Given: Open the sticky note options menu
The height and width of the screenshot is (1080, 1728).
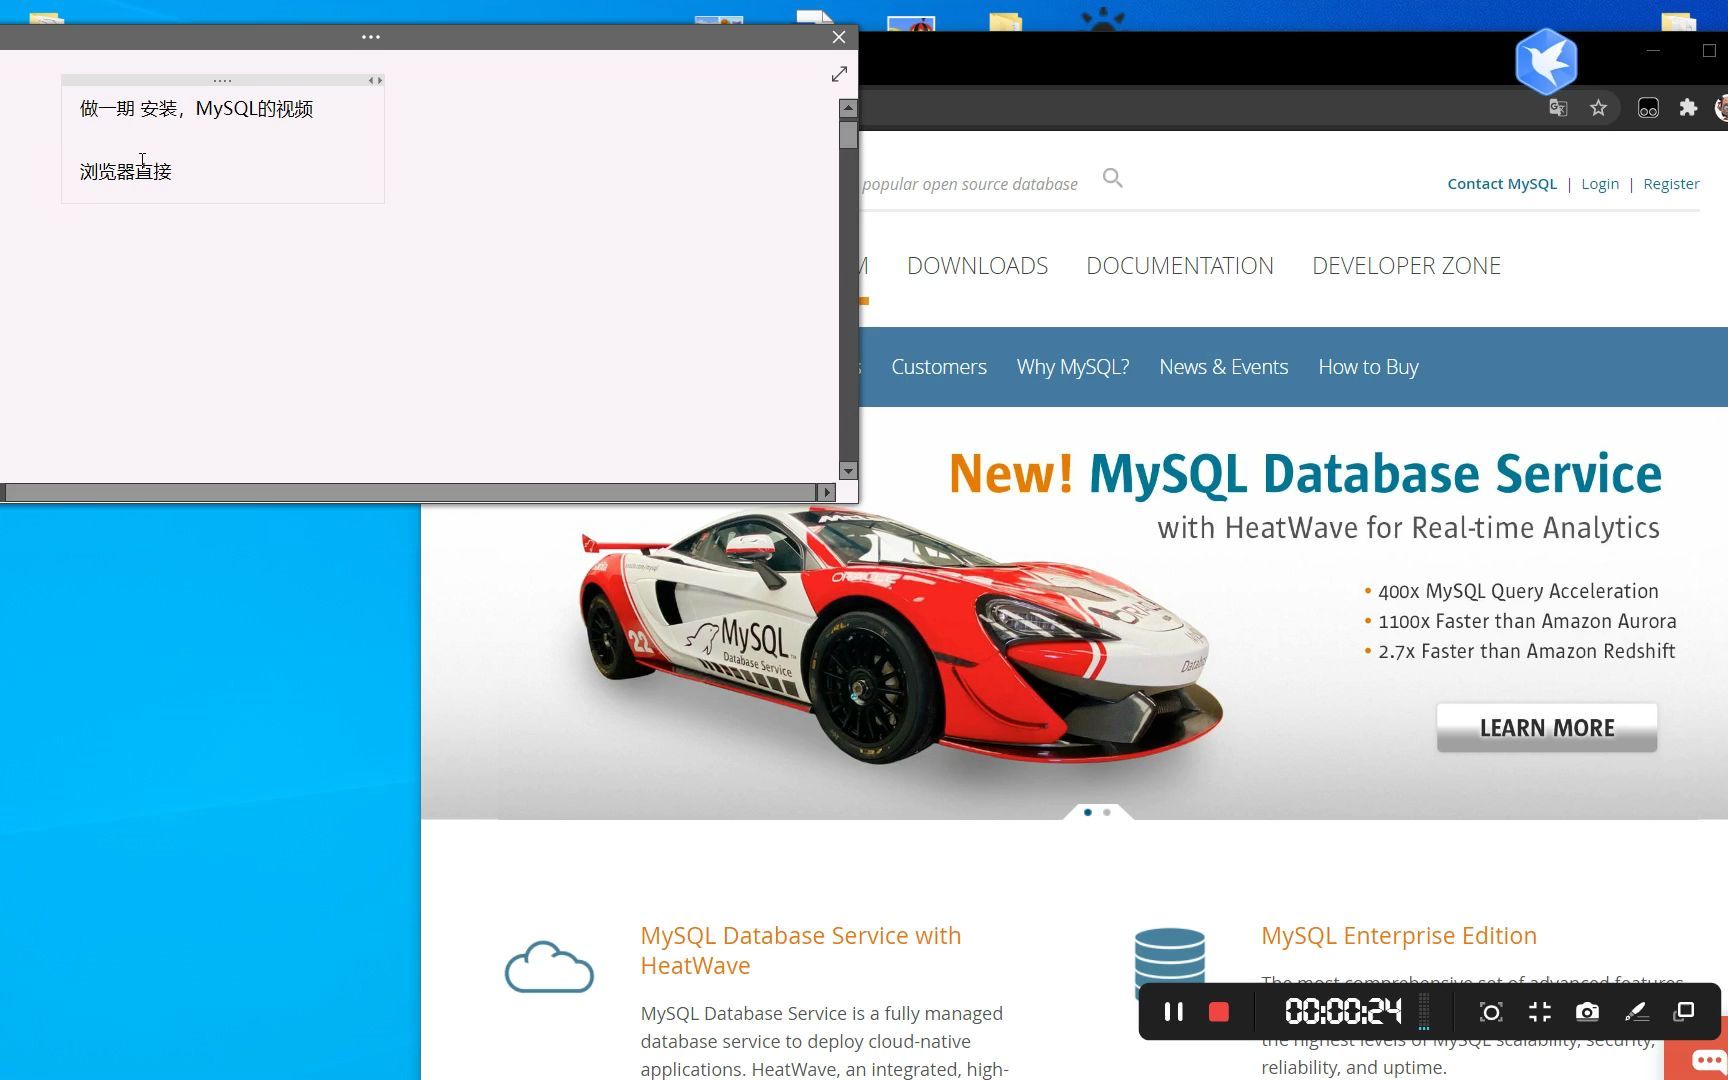Looking at the screenshot, I should tap(371, 37).
